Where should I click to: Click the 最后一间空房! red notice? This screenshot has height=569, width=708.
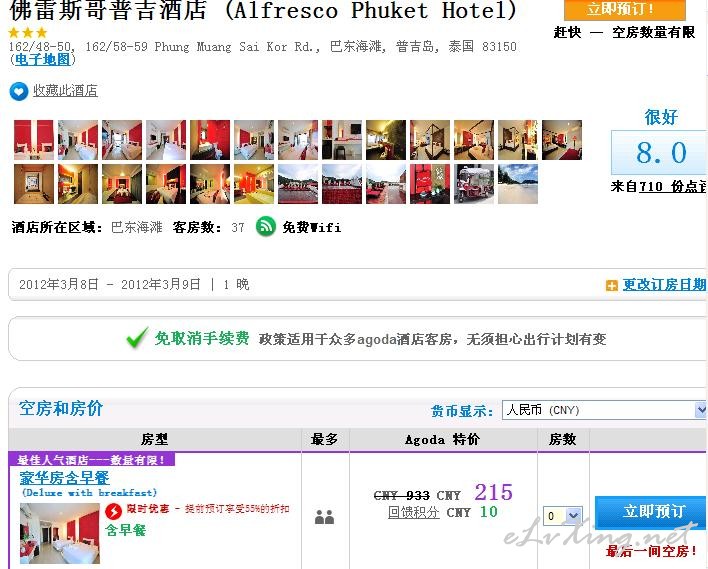coord(651,551)
